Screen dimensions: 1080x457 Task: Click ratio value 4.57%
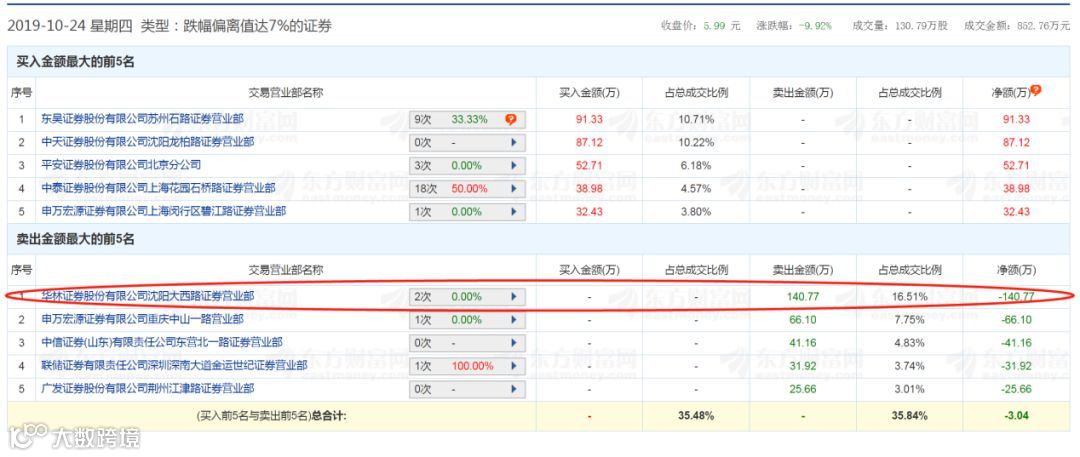click(x=695, y=188)
